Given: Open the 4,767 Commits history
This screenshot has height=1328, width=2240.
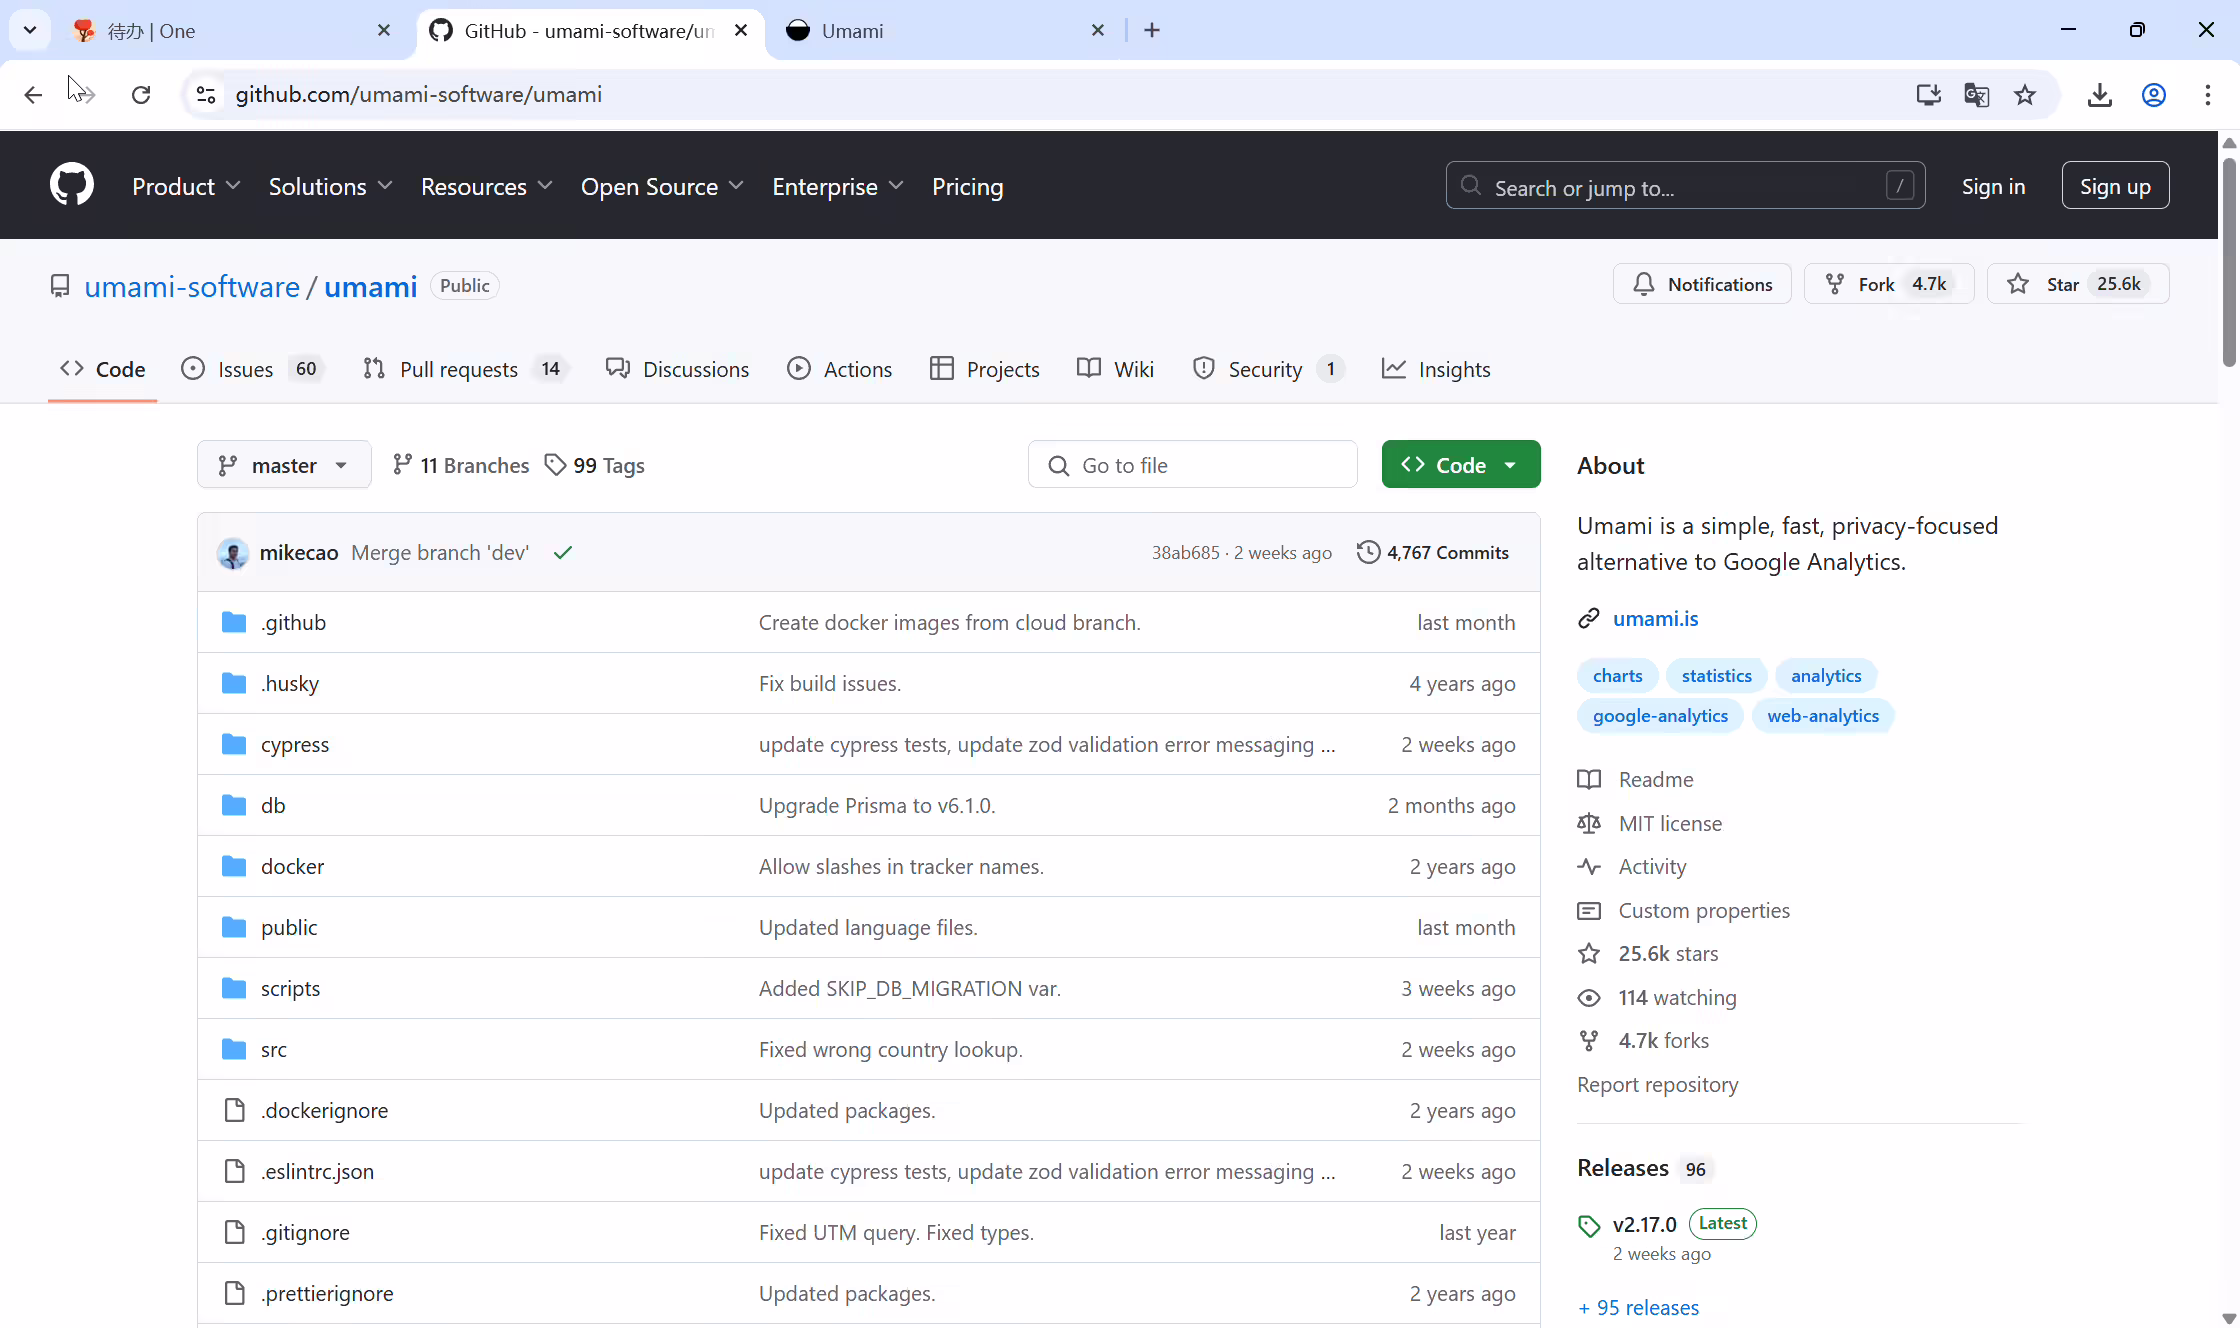Looking at the screenshot, I should (x=1433, y=552).
